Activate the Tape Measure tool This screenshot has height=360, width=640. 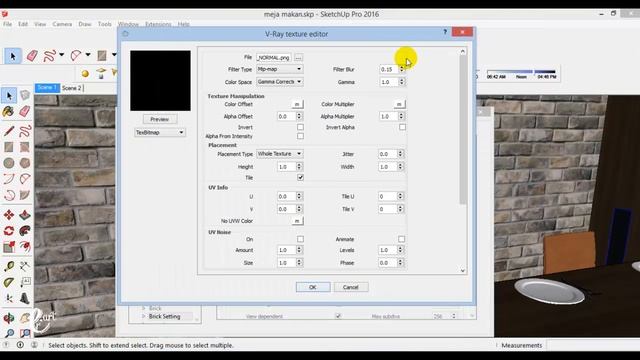point(9,267)
